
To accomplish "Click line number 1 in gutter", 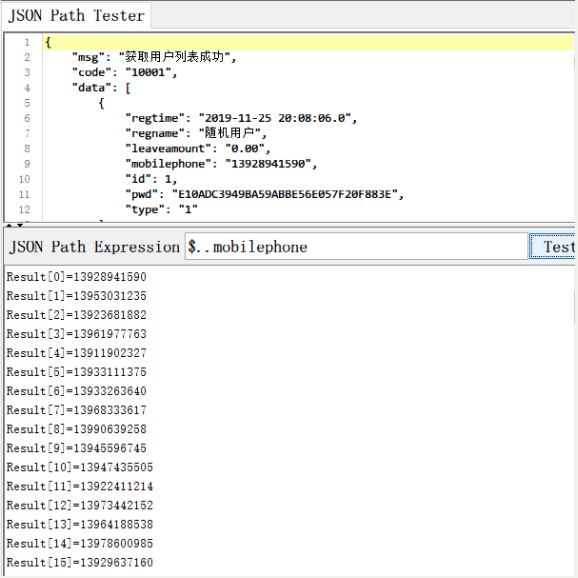I will [27, 42].
